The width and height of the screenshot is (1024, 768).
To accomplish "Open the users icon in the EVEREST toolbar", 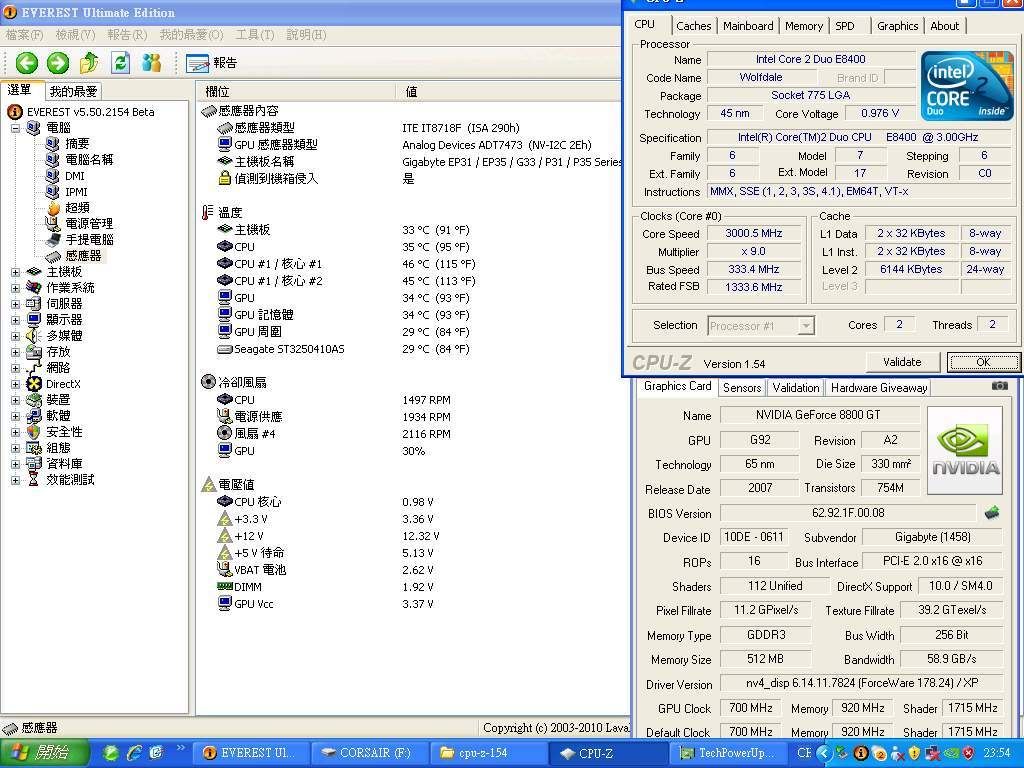I will pyautogui.click(x=152, y=63).
